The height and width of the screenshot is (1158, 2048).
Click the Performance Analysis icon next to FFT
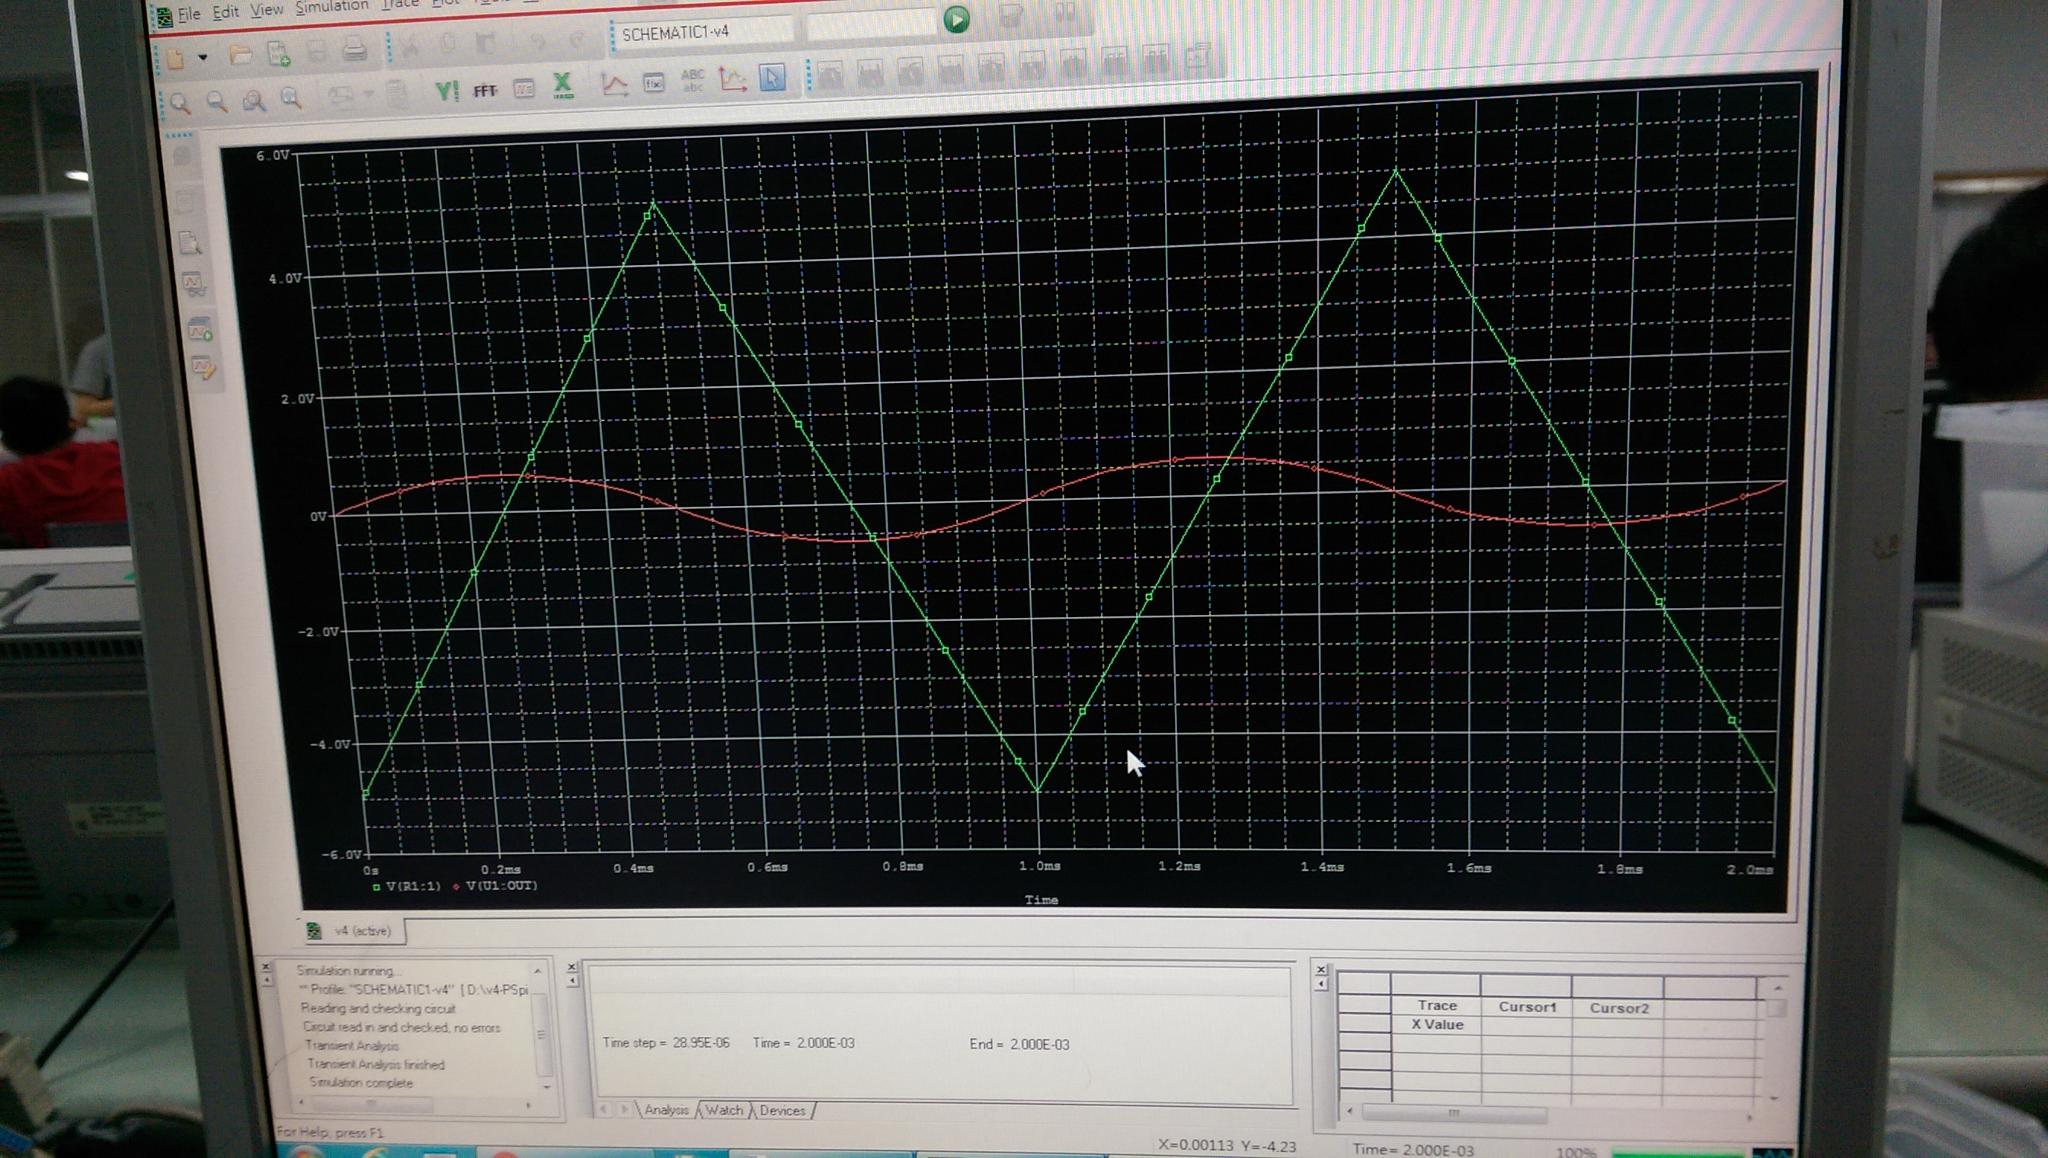coord(524,88)
